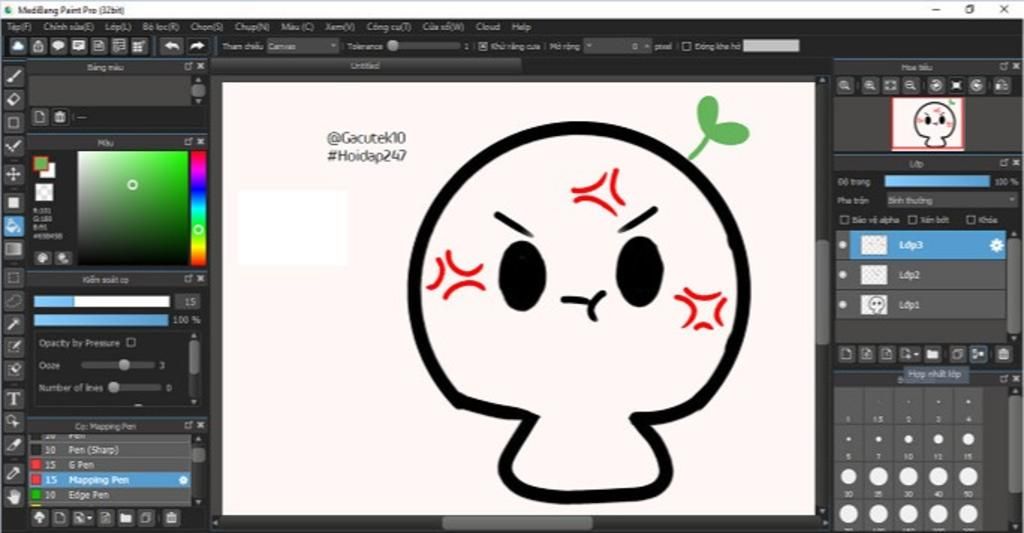Zoom in the Navigator preview
The image size is (1024, 533).
870,86
